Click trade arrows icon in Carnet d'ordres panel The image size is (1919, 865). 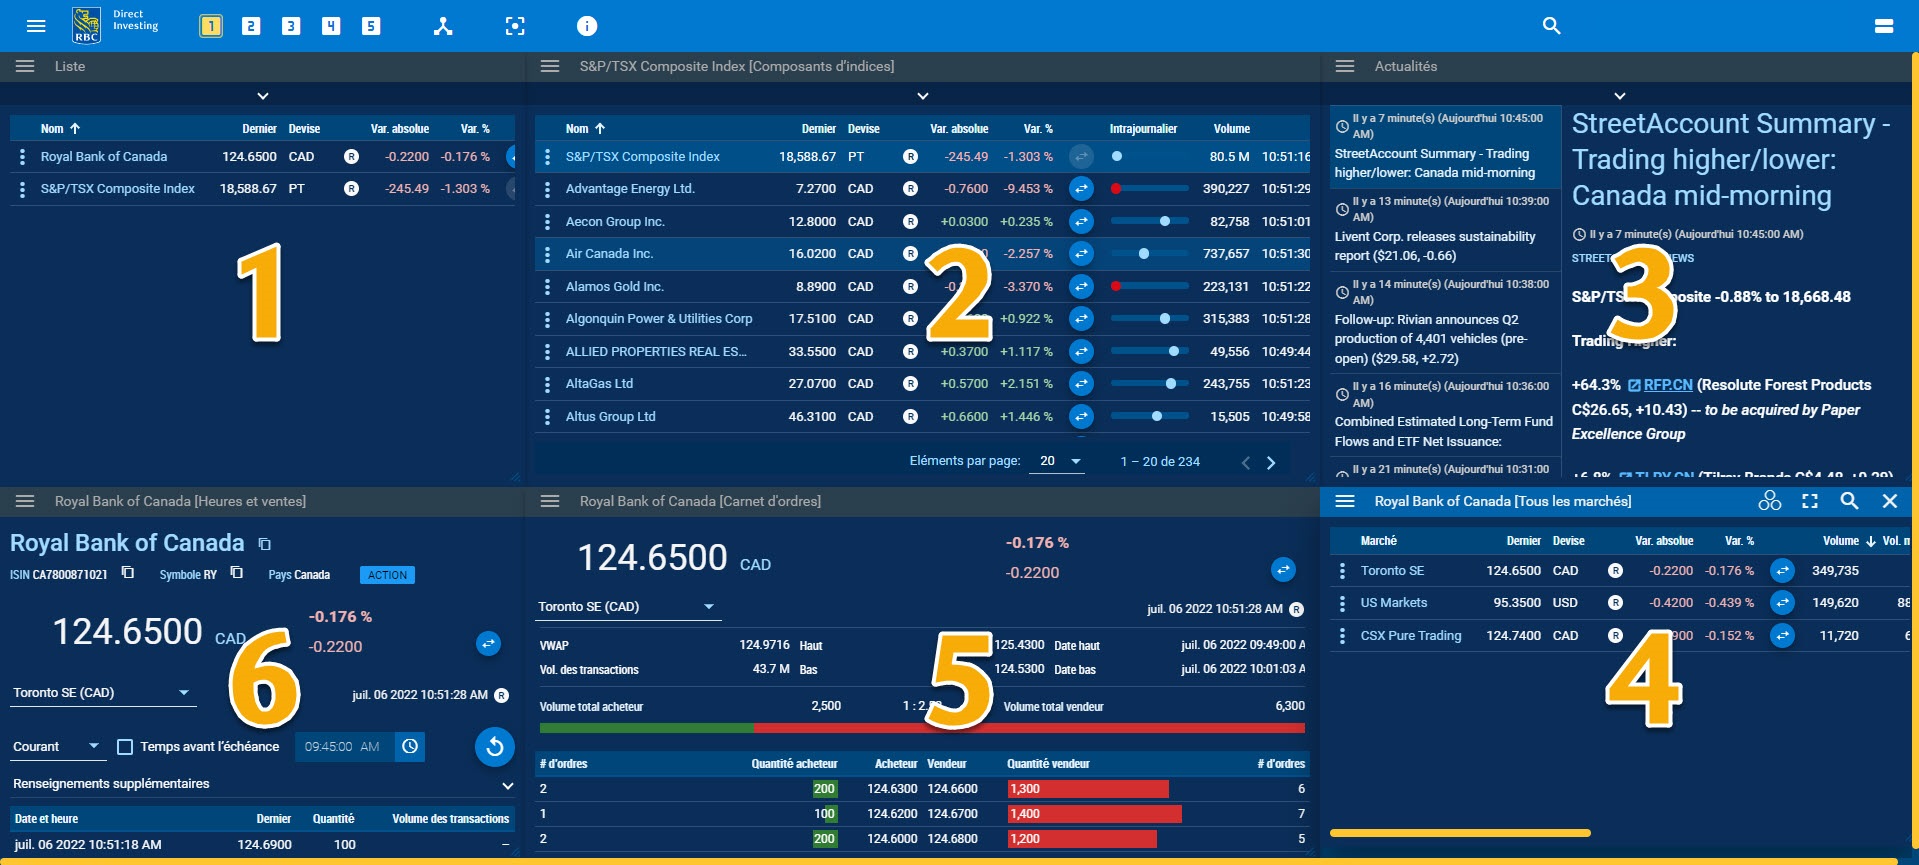click(1283, 570)
